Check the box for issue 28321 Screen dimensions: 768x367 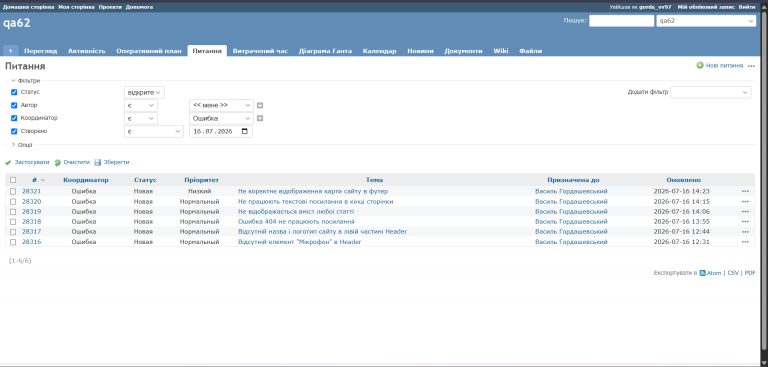pyautogui.click(x=13, y=191)
